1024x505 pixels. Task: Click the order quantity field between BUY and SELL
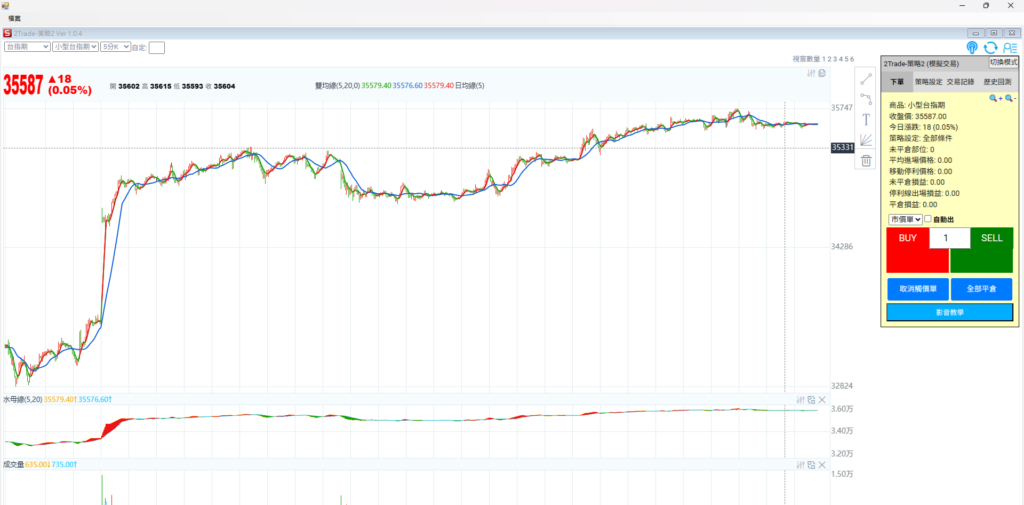tap(949, 238)
